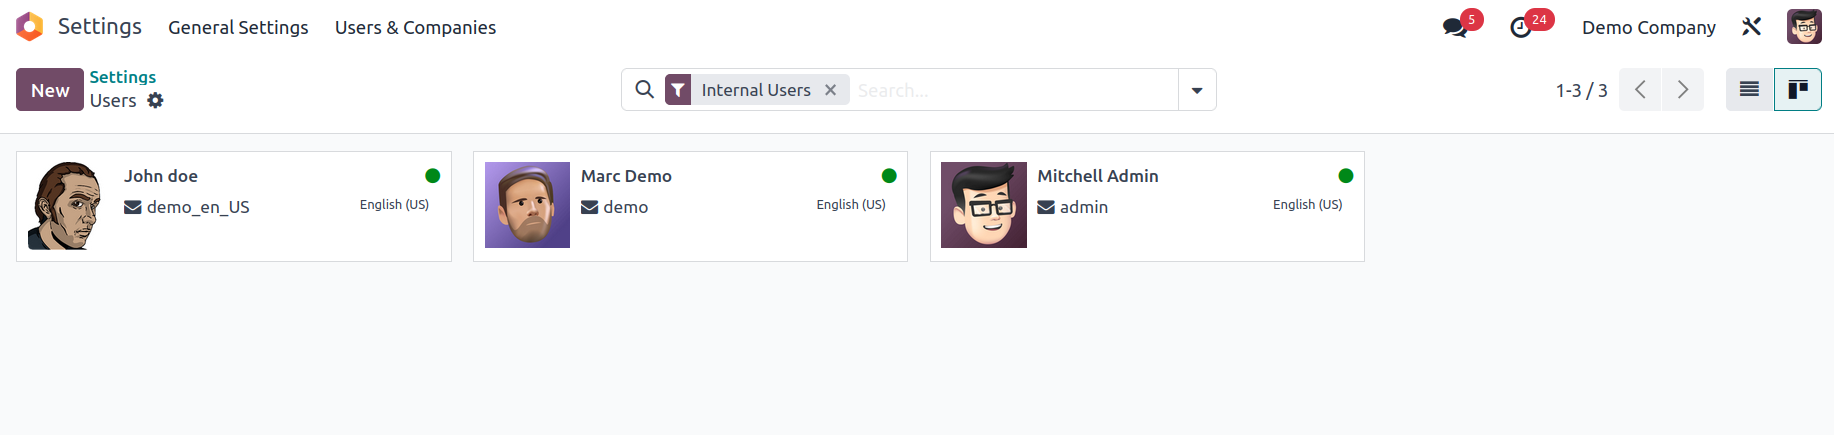Click the search magnifier icon
1834x435 pixels.
click(x=645, y=89)
